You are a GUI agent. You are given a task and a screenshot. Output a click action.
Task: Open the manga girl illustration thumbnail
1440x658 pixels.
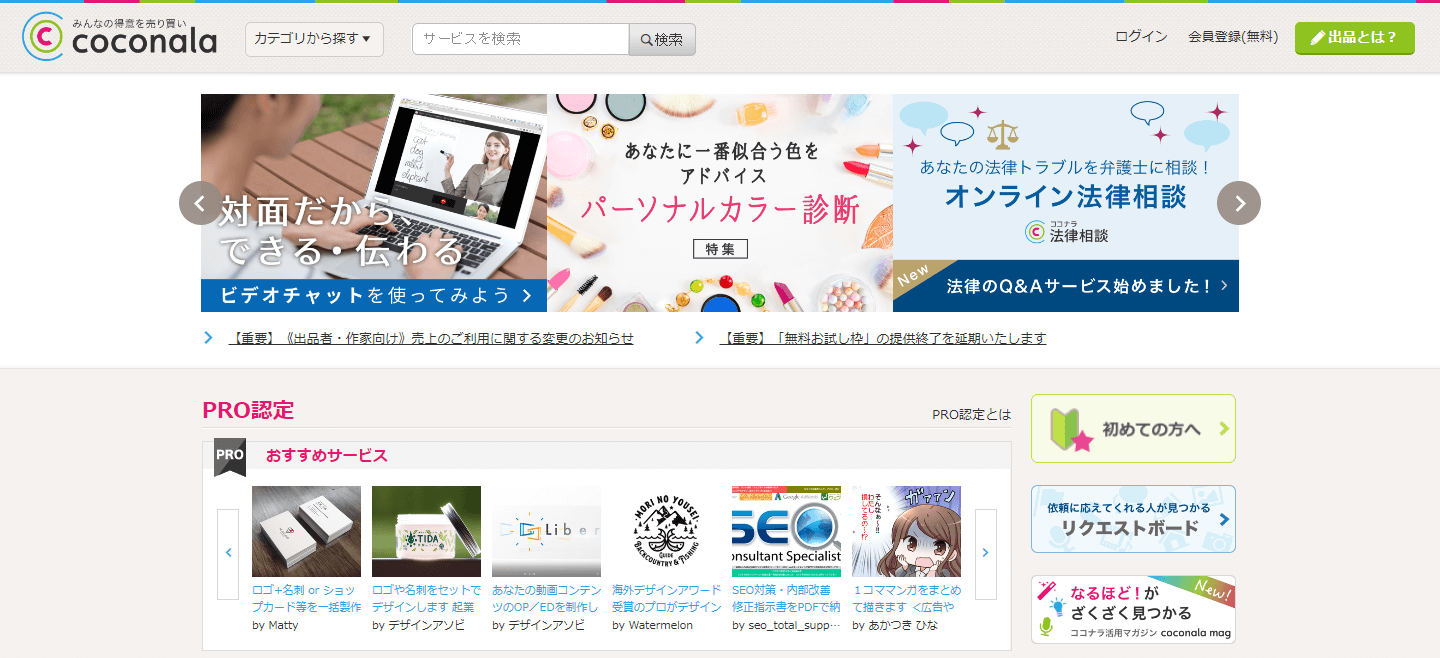906,531
